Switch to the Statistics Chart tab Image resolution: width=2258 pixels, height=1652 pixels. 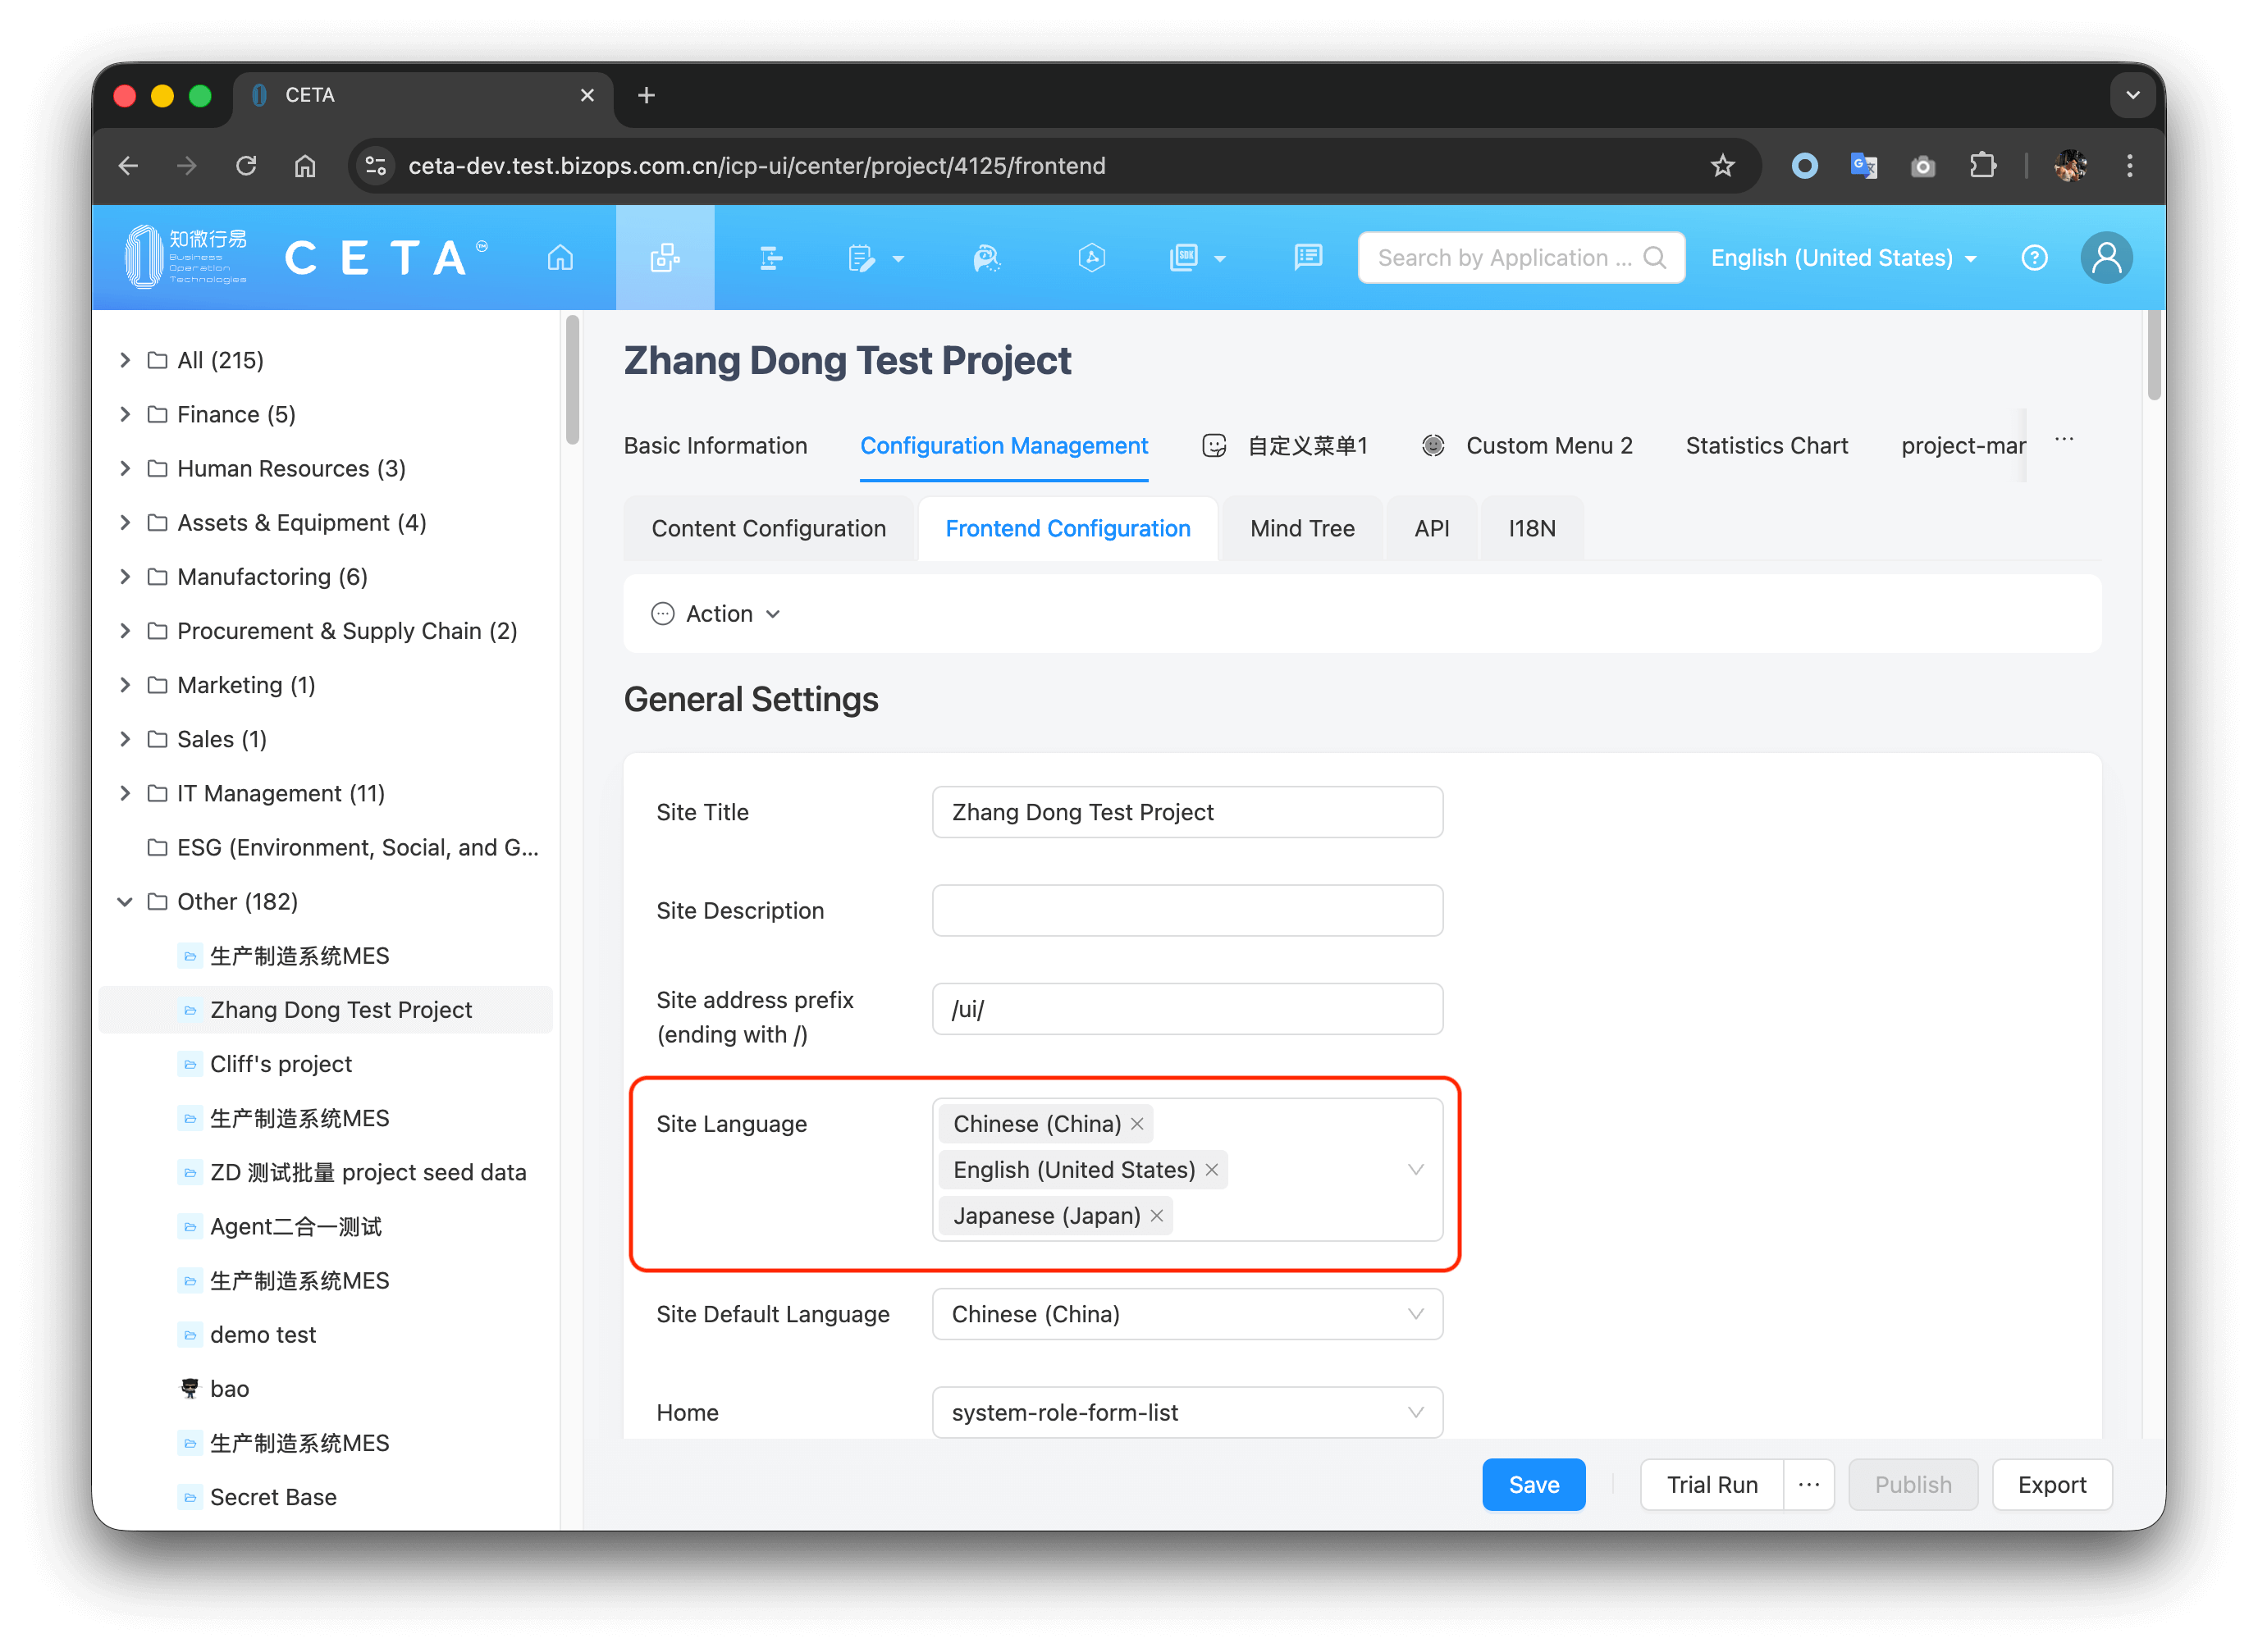point(1766,446)
